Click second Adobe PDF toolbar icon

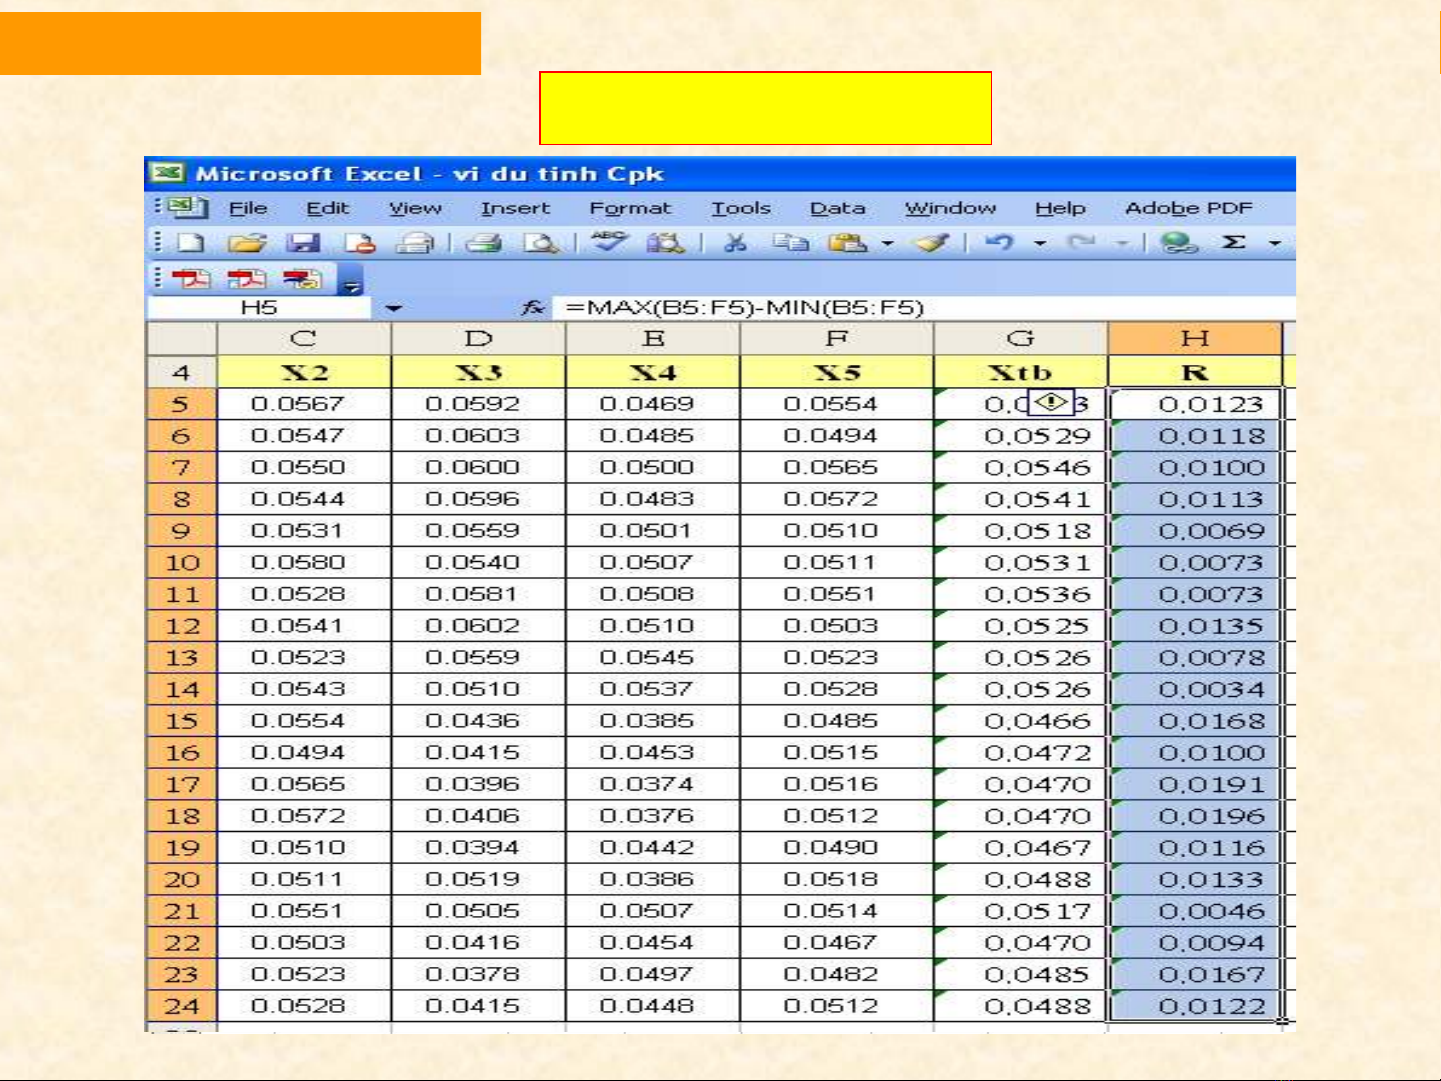[246, 279]
